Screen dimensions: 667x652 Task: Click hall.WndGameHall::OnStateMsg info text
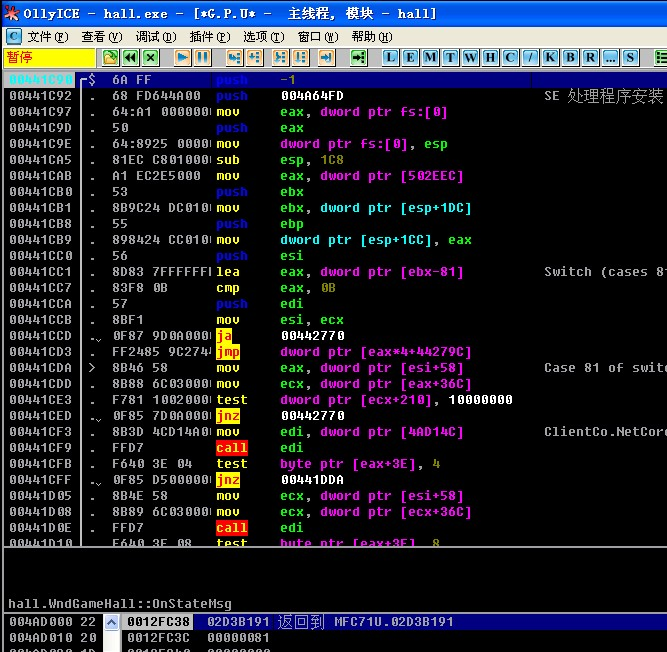(x=120, y=604)
